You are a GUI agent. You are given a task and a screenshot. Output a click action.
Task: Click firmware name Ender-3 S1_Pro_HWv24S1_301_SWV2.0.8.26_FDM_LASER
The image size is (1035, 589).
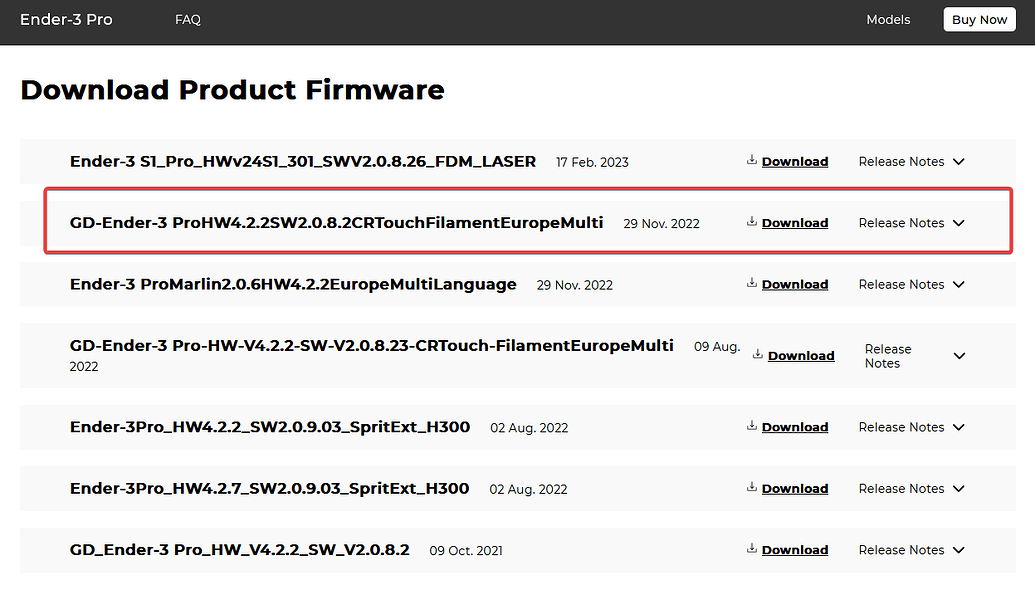(303, 162)
